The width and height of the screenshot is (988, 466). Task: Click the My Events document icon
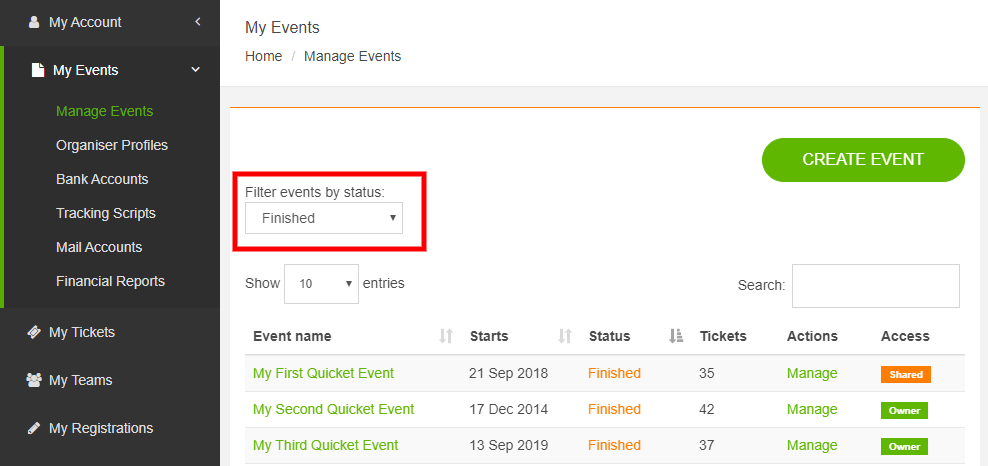37,70
